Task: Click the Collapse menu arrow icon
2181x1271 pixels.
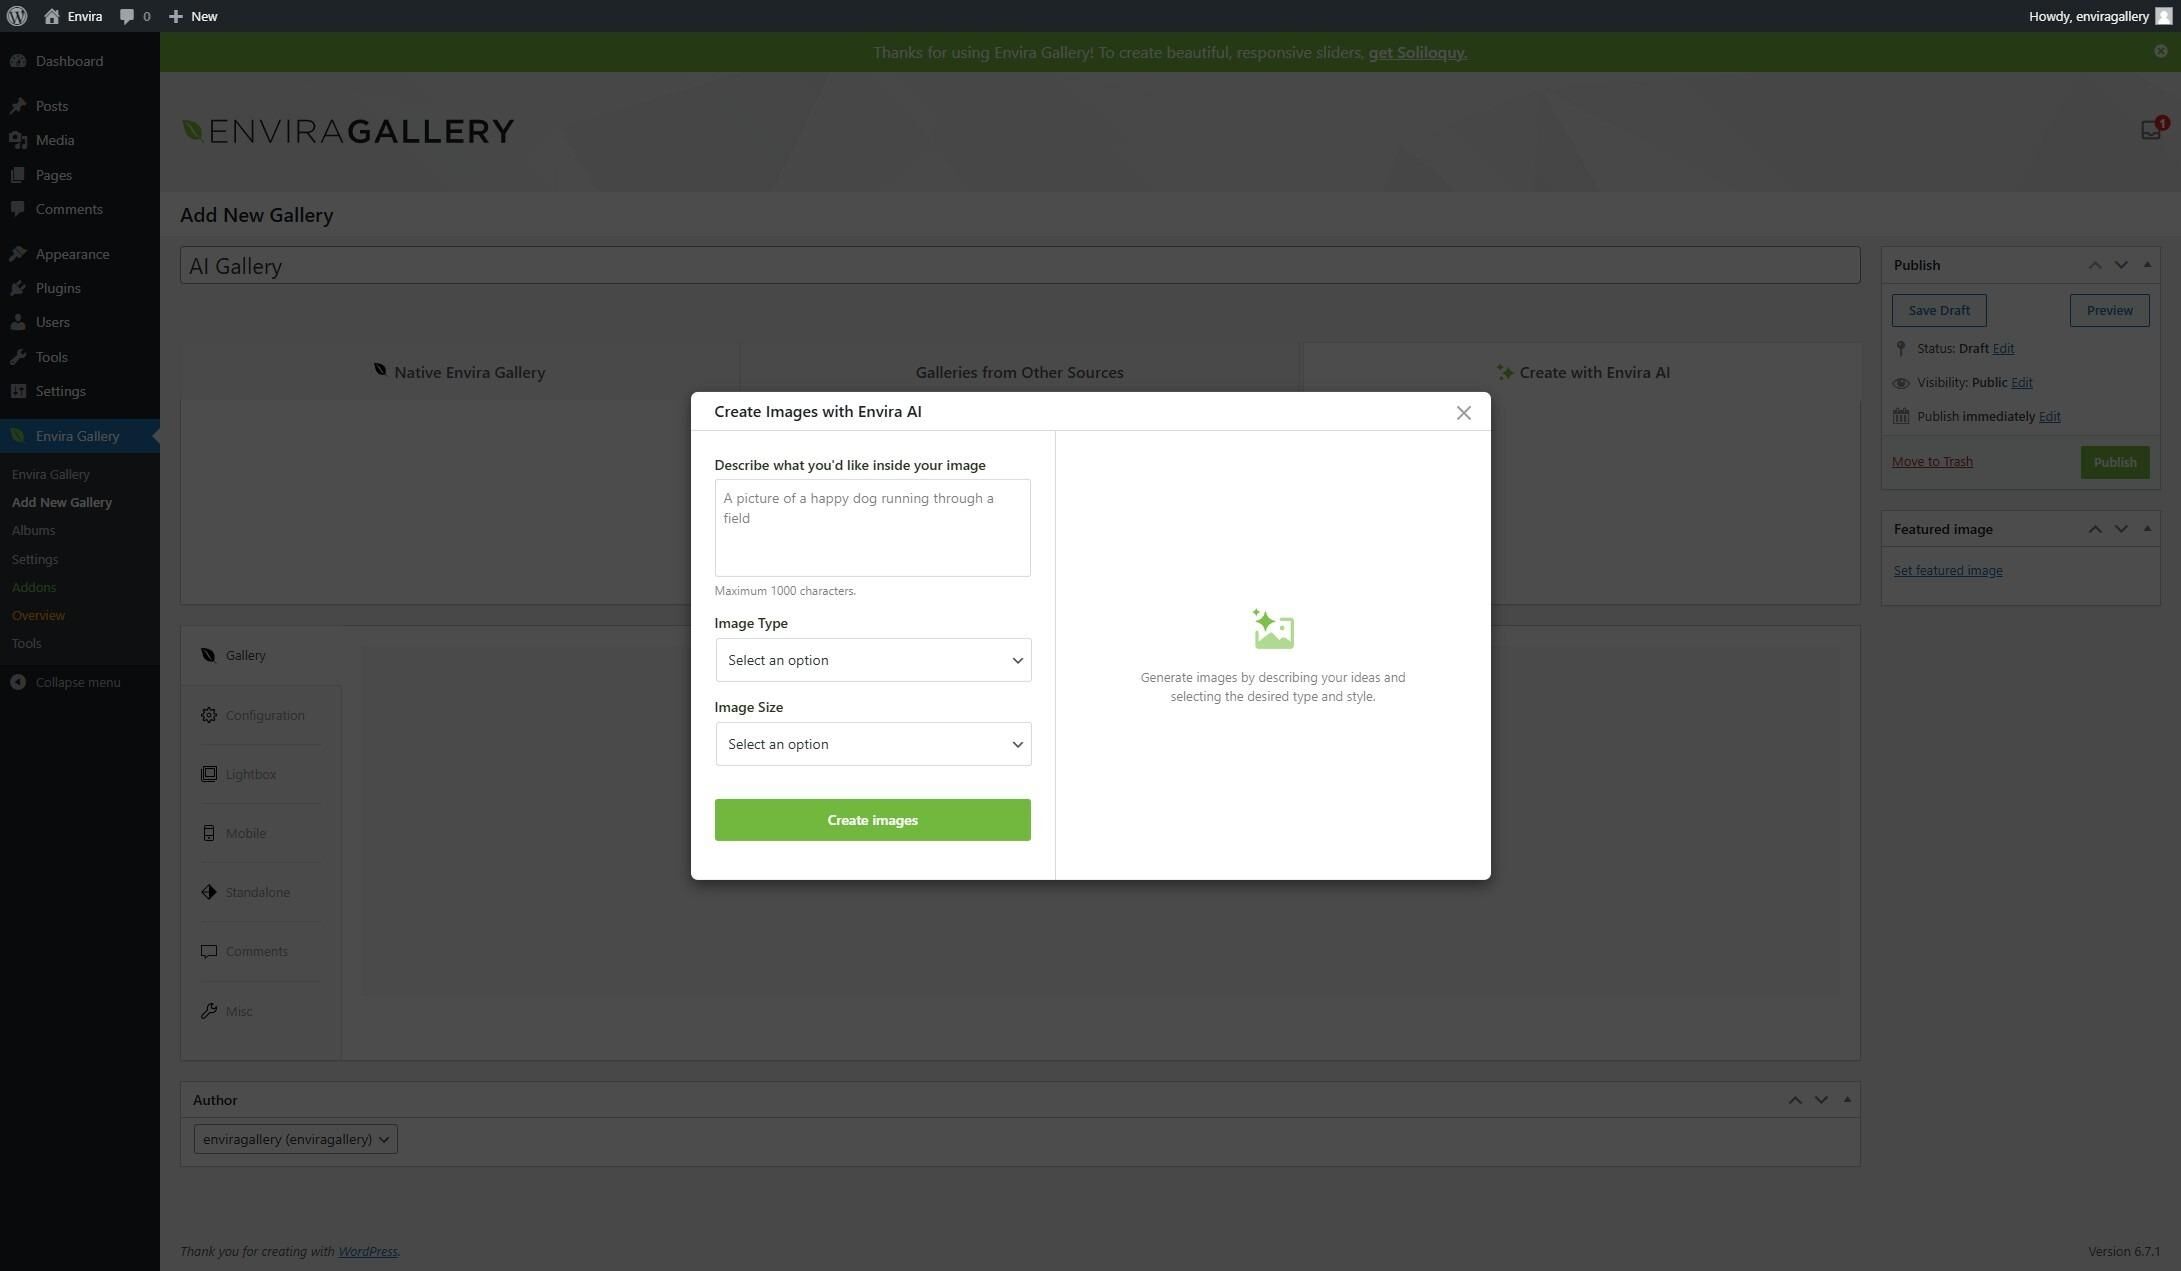Action: click(x=18, y=682)
